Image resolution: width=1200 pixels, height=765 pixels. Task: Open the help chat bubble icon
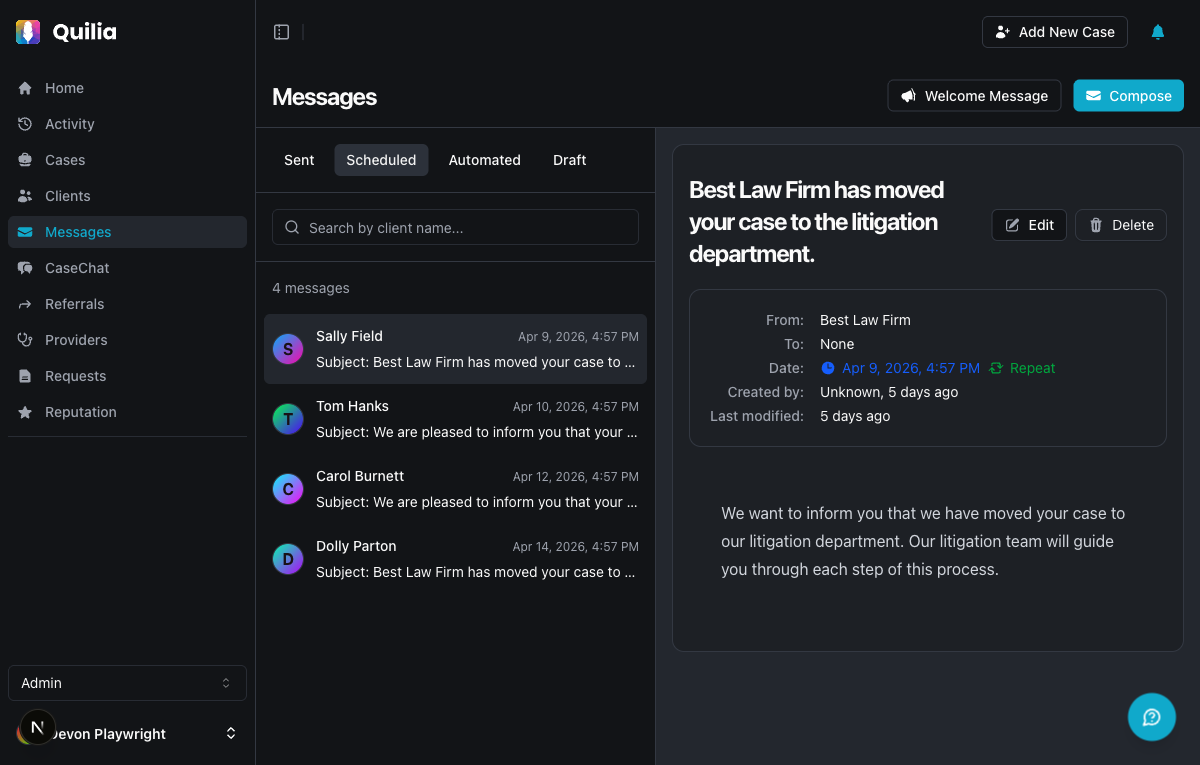point(1151,717)
